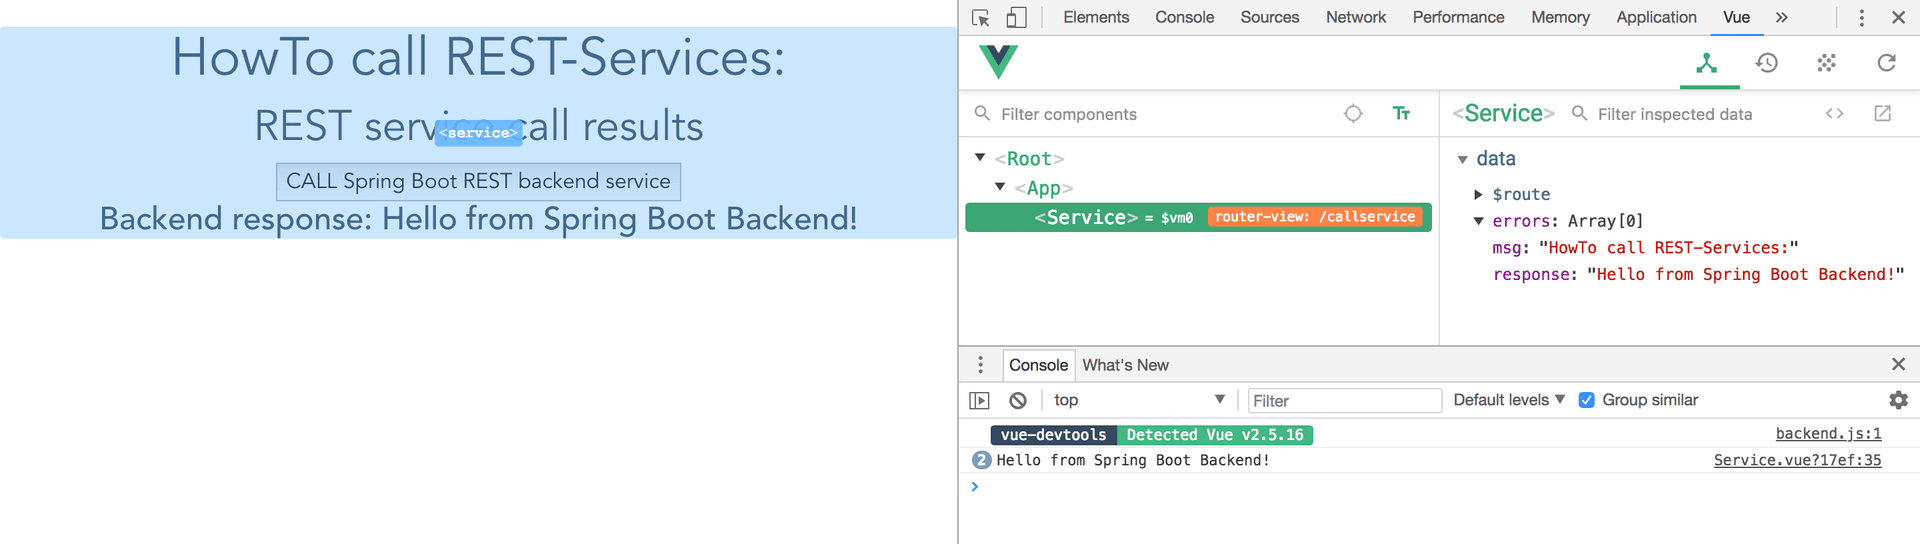
Task: Open the Default levels dropdown
Action: pyautogui.click(x=1508, y=400)
